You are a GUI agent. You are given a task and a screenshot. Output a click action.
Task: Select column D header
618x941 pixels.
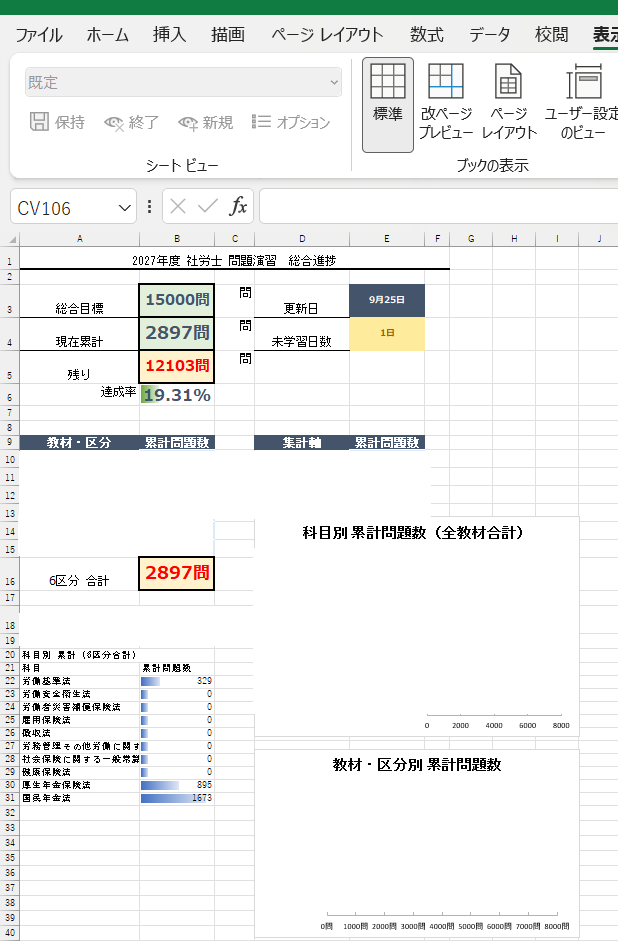[302, 239]
